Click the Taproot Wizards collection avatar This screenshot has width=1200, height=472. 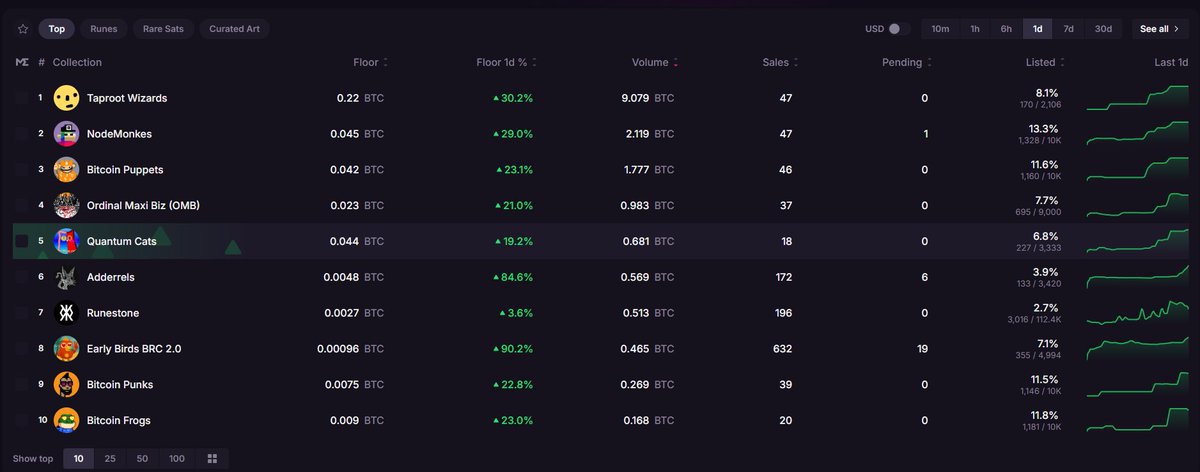(67, 98)
